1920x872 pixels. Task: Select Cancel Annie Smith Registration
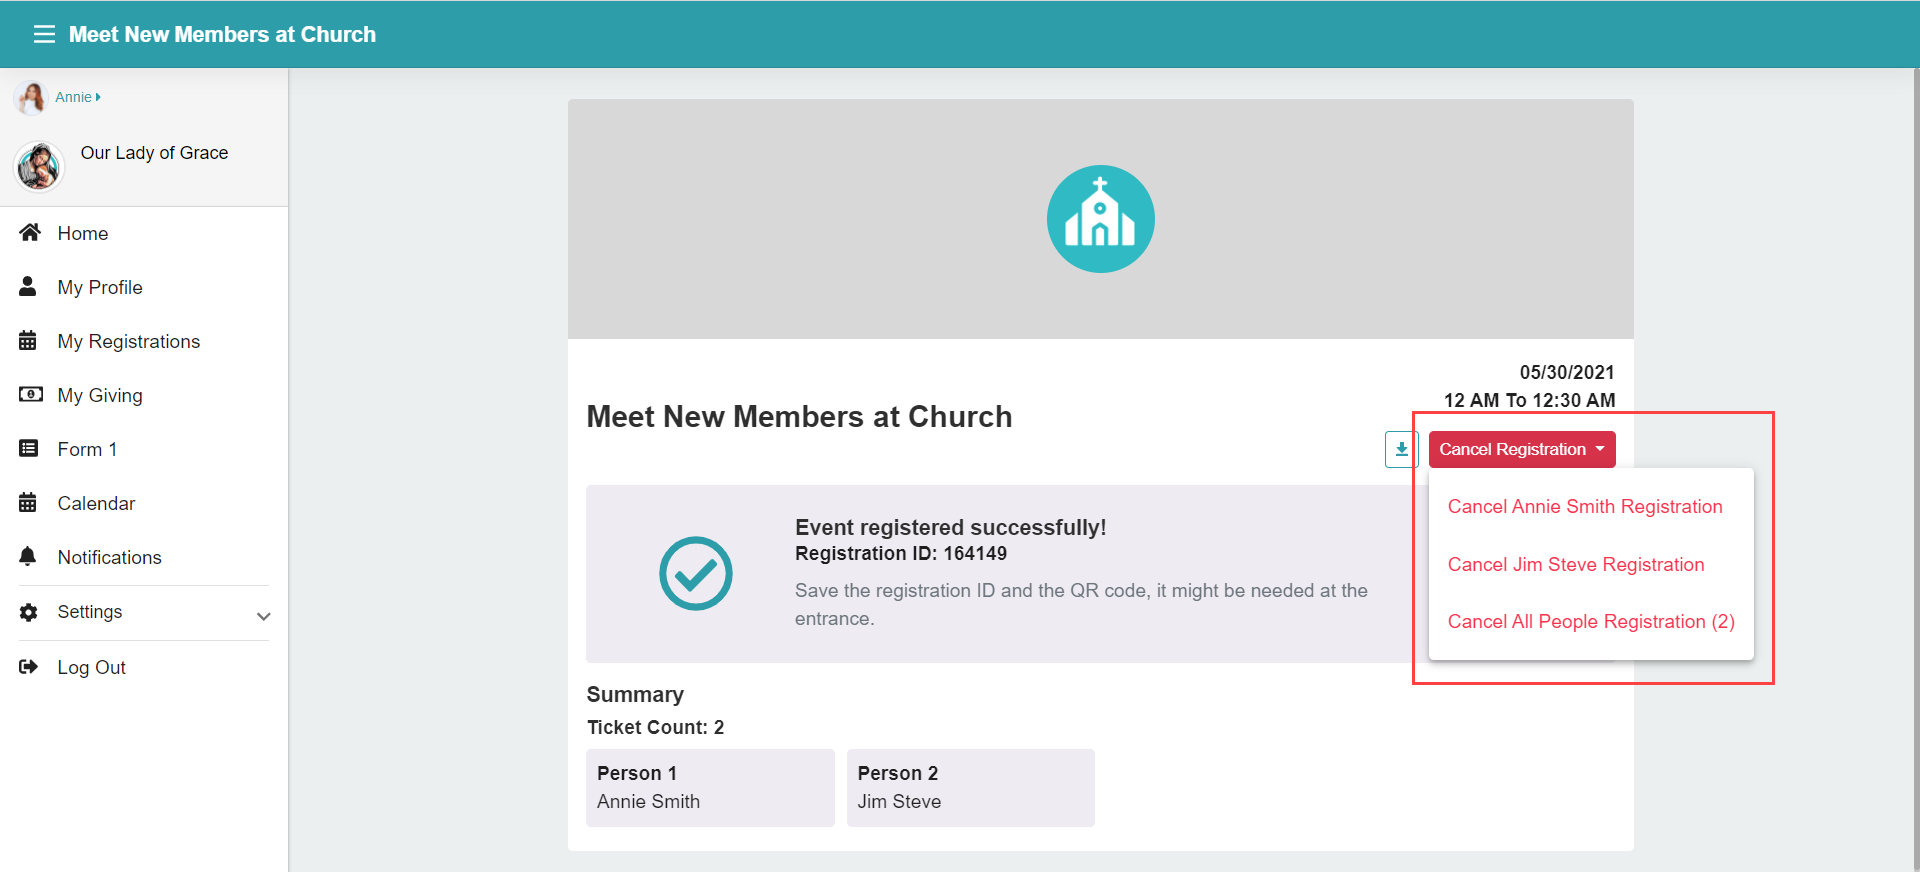[x=1585, y=506]
